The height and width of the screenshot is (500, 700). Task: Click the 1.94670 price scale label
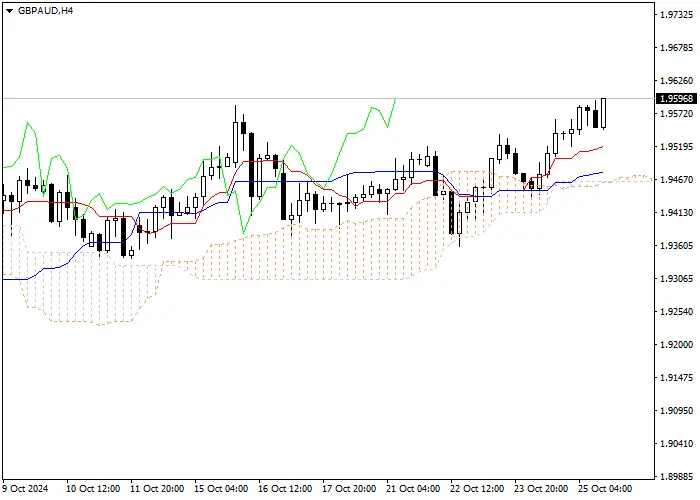pyautogui.click(x=677, y=180)
